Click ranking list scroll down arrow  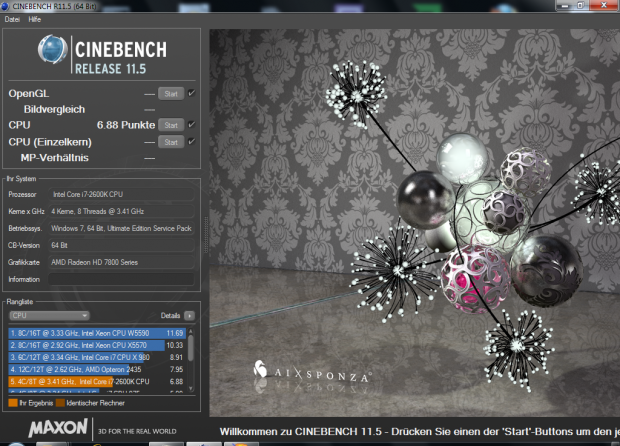point(191,388)
